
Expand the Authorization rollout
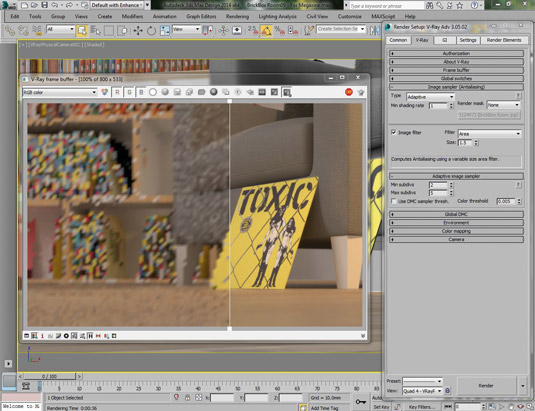456,53
